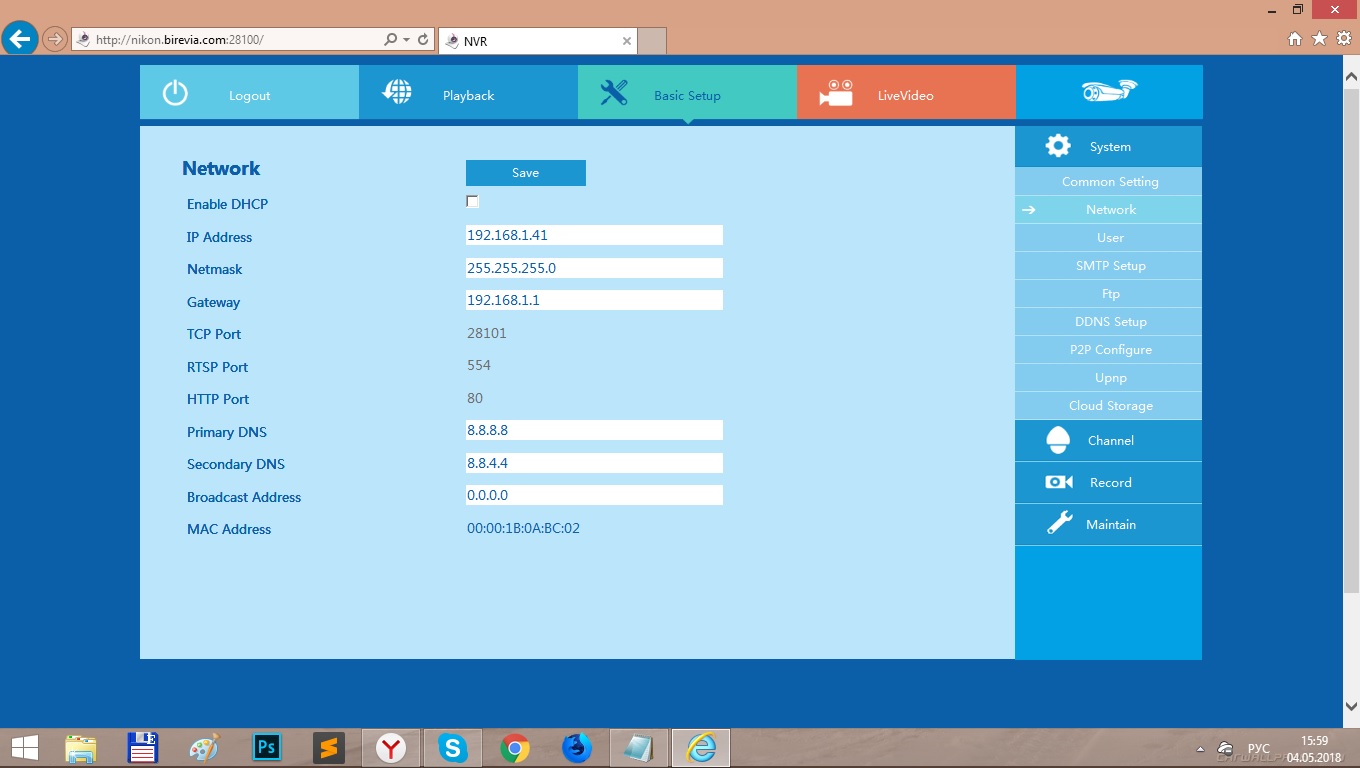Screen dimensions: 1360x768
Task: Click the System gear icon
Action: tap(1057, 146)
